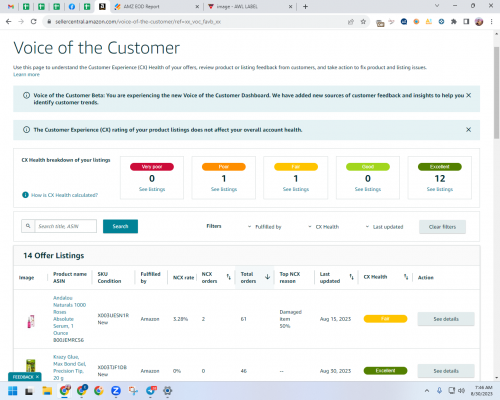Click the teal Search button

click(120, 226)
